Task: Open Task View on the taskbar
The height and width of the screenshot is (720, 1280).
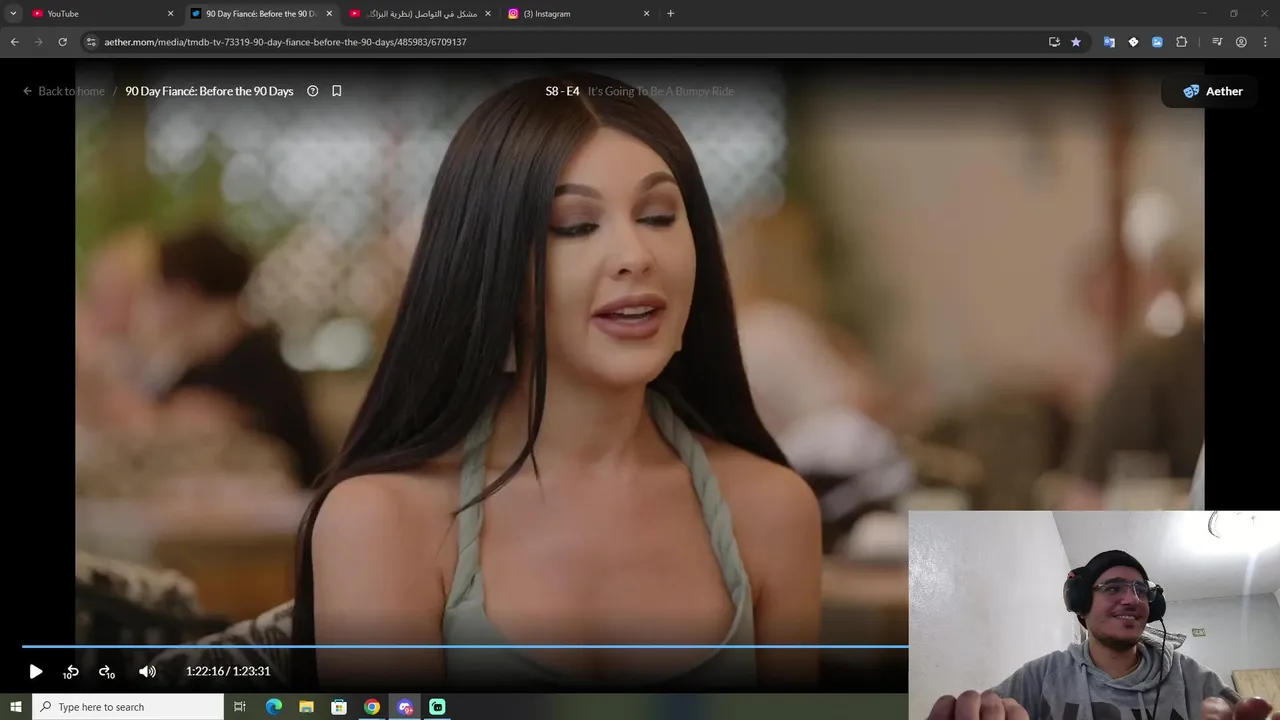Action: (240, 707)
